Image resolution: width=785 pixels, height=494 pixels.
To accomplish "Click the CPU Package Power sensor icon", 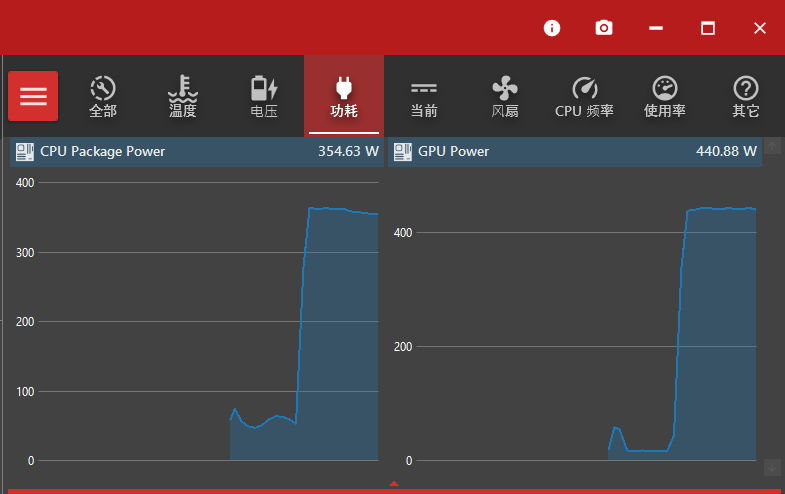I will (x=26, y=152).
